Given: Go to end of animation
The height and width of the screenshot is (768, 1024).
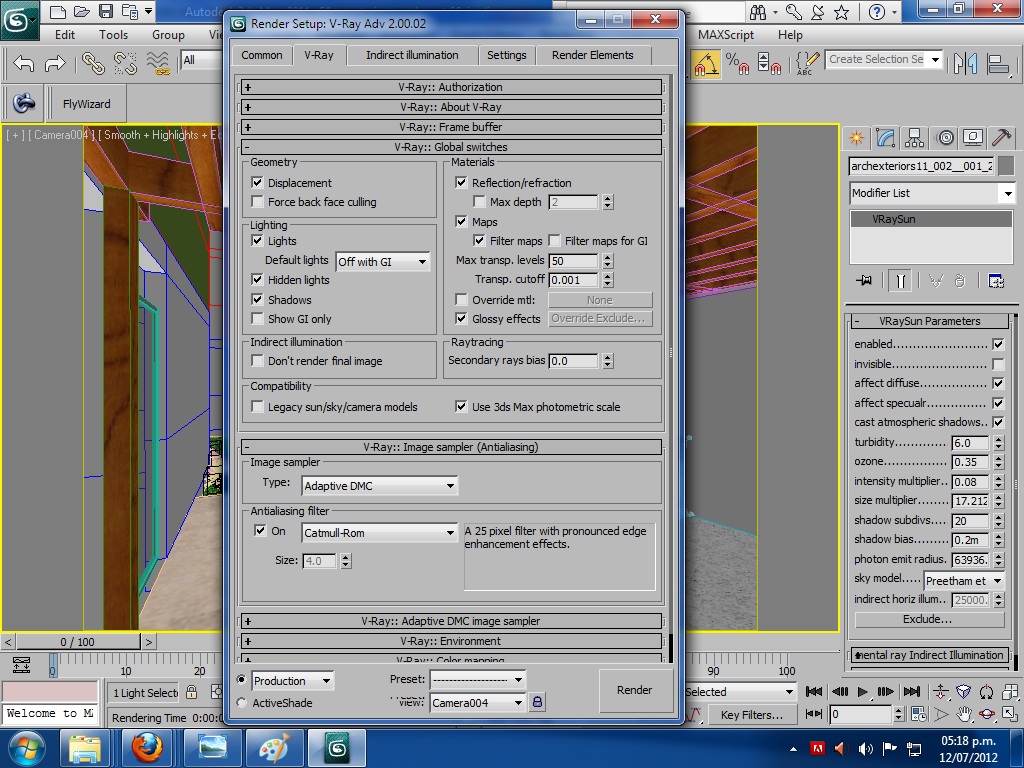Looking at the screenshot, I should coord(911,692).
